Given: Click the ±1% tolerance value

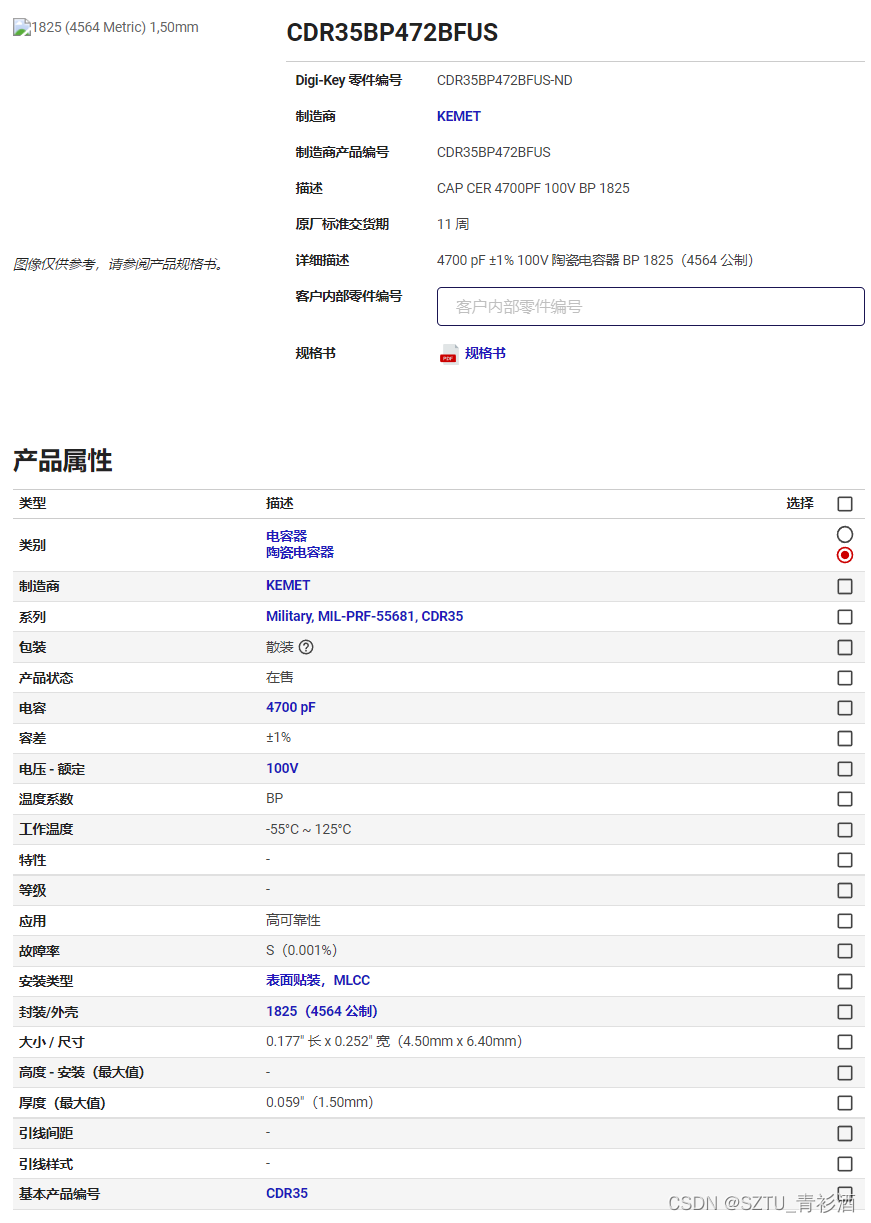Looking at the screenshot, I should [279, 738].
